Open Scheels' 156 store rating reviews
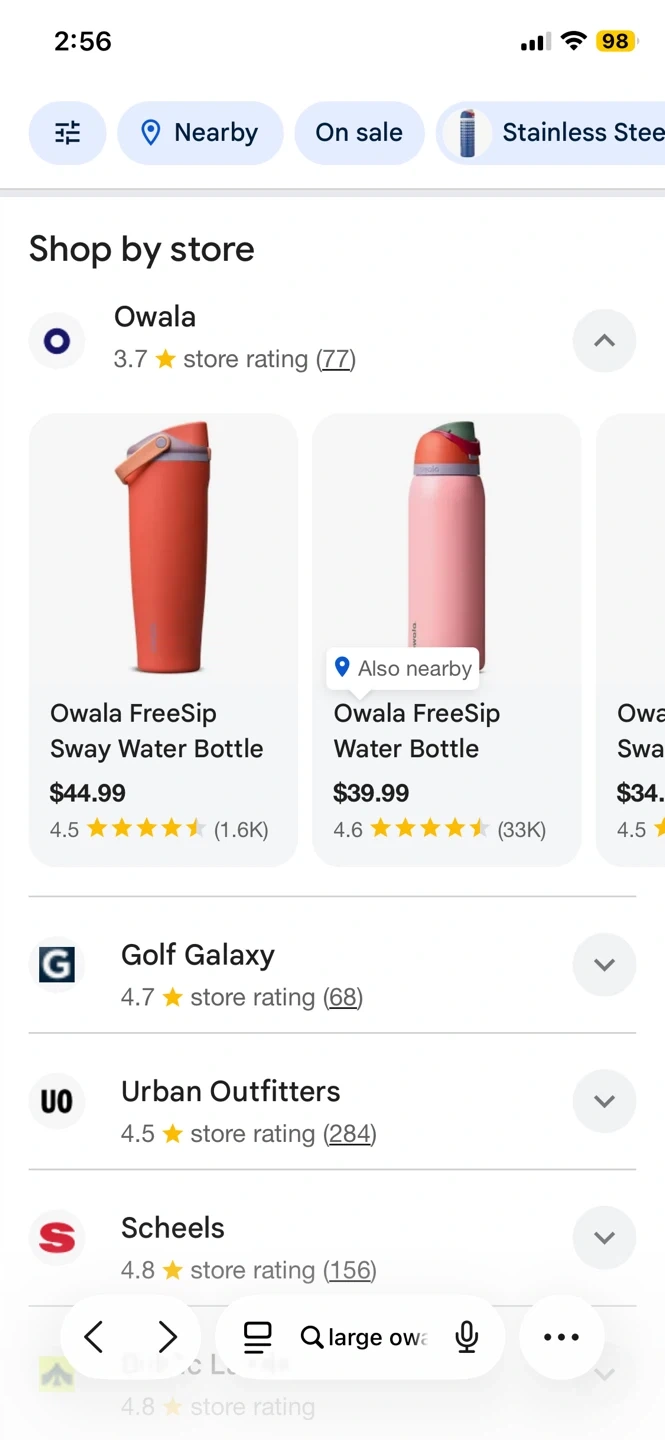 (350, 1270)
